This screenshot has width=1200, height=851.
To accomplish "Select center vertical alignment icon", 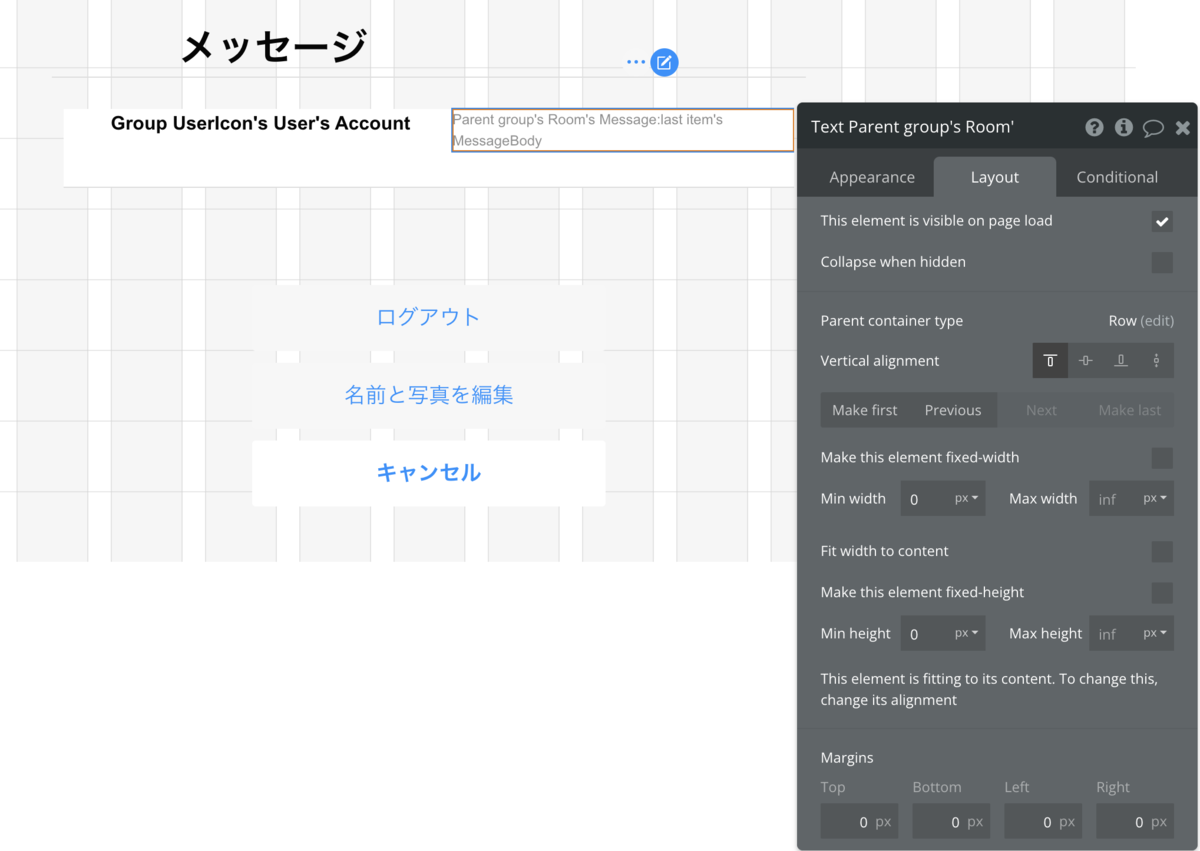I will [x=1086, y=361].
